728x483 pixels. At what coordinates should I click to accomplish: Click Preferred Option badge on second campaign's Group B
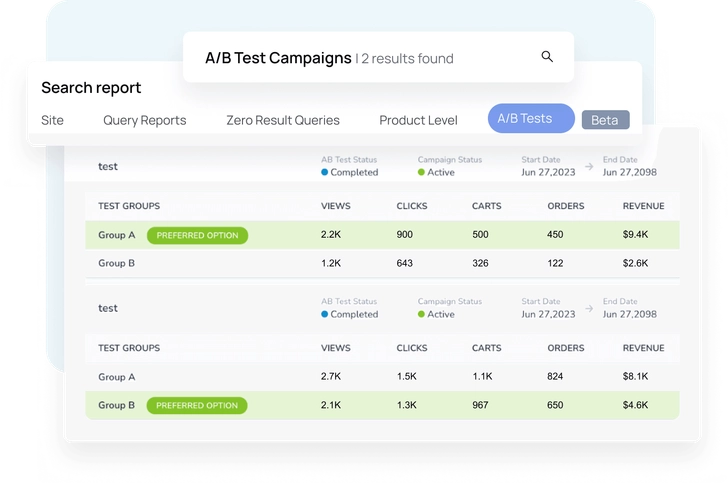click(197, 405)
